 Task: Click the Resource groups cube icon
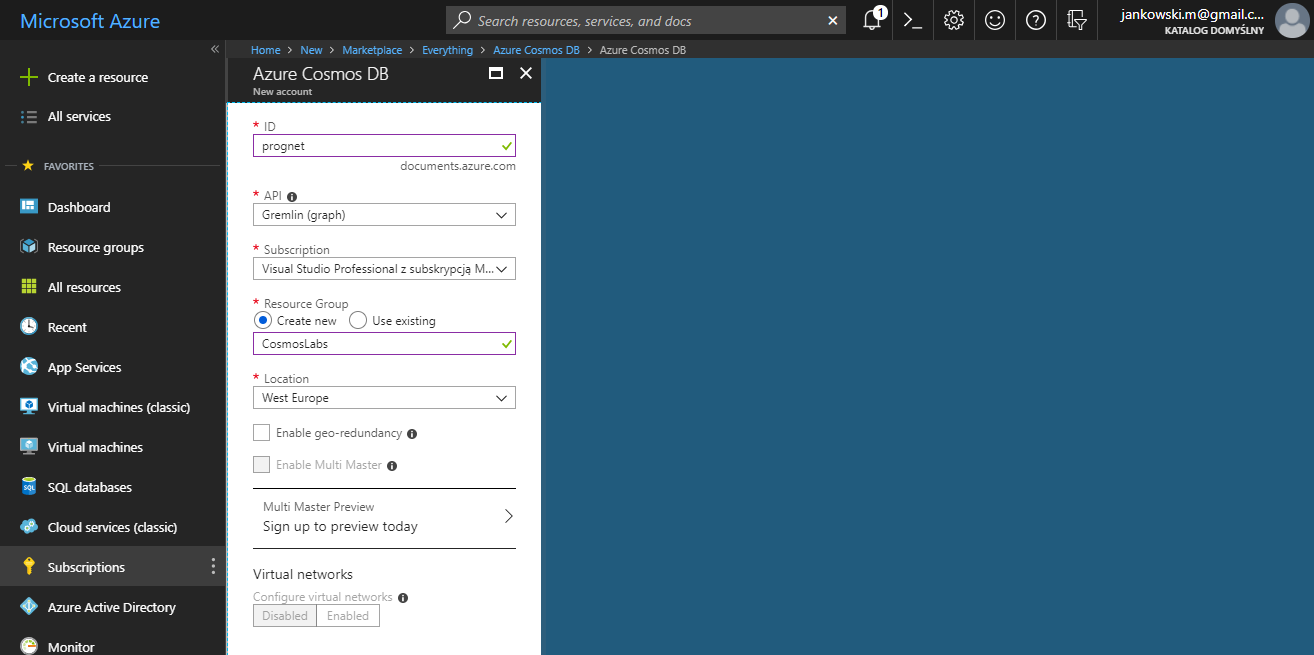(x=29, y=247)
